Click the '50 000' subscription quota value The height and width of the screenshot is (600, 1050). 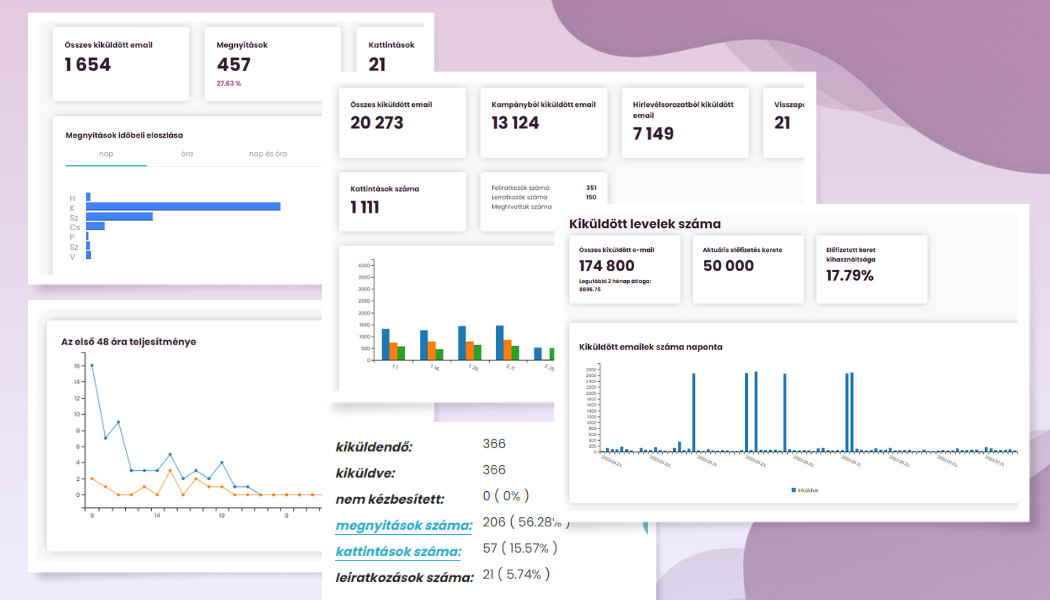click(729, 266)
